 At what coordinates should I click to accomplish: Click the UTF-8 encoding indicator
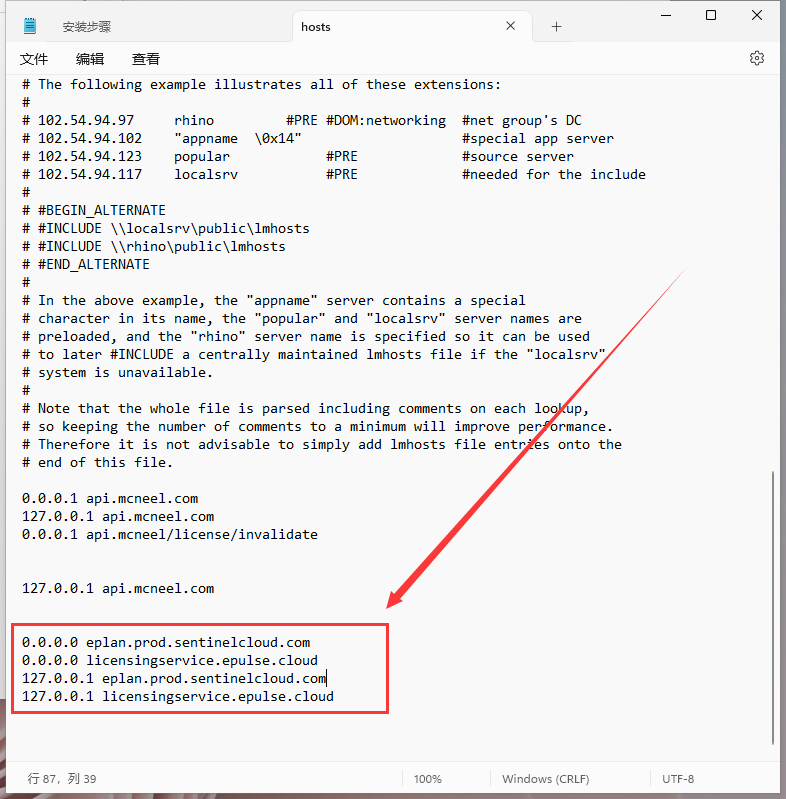click(677, 779)
